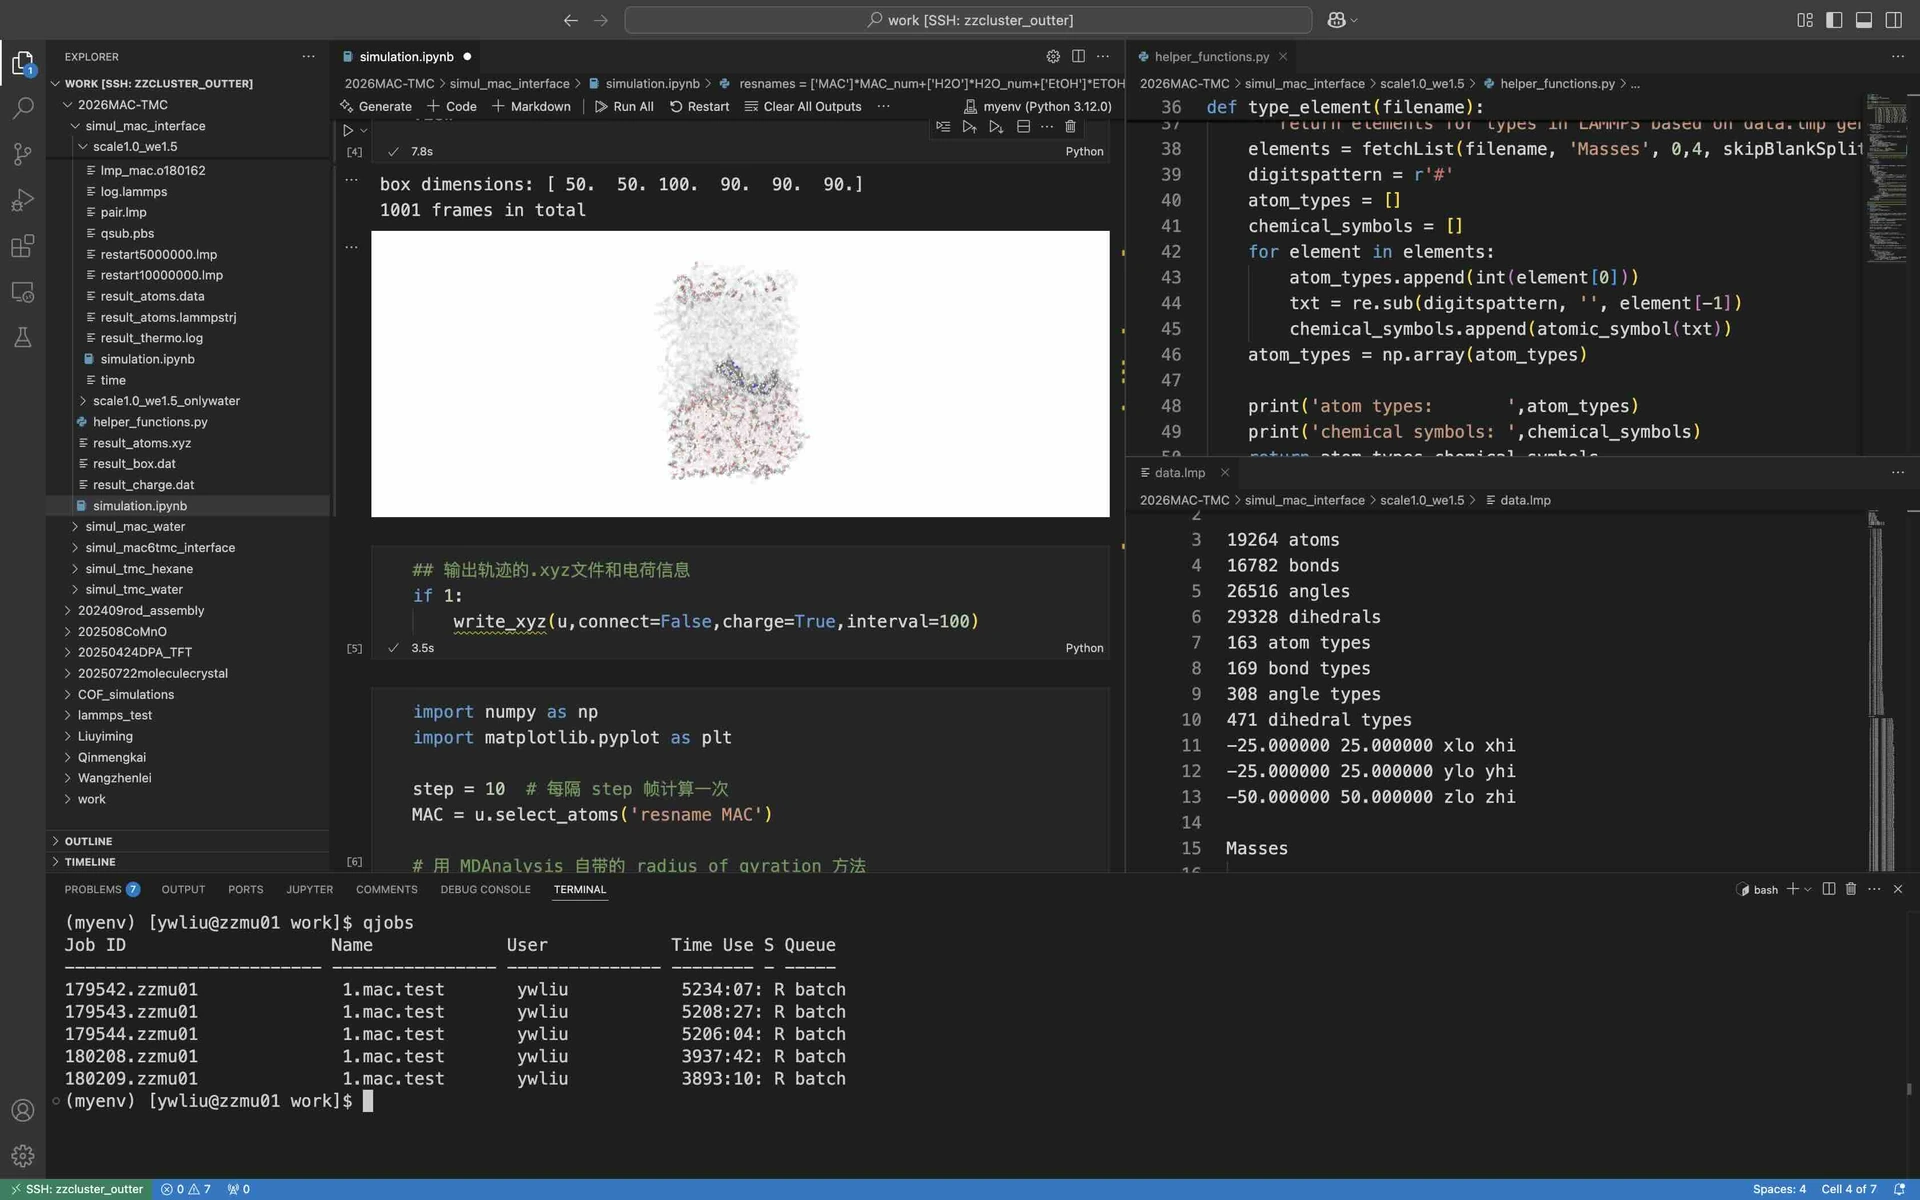
Task: Open the Run and Debug view
Action: point(22,200)
